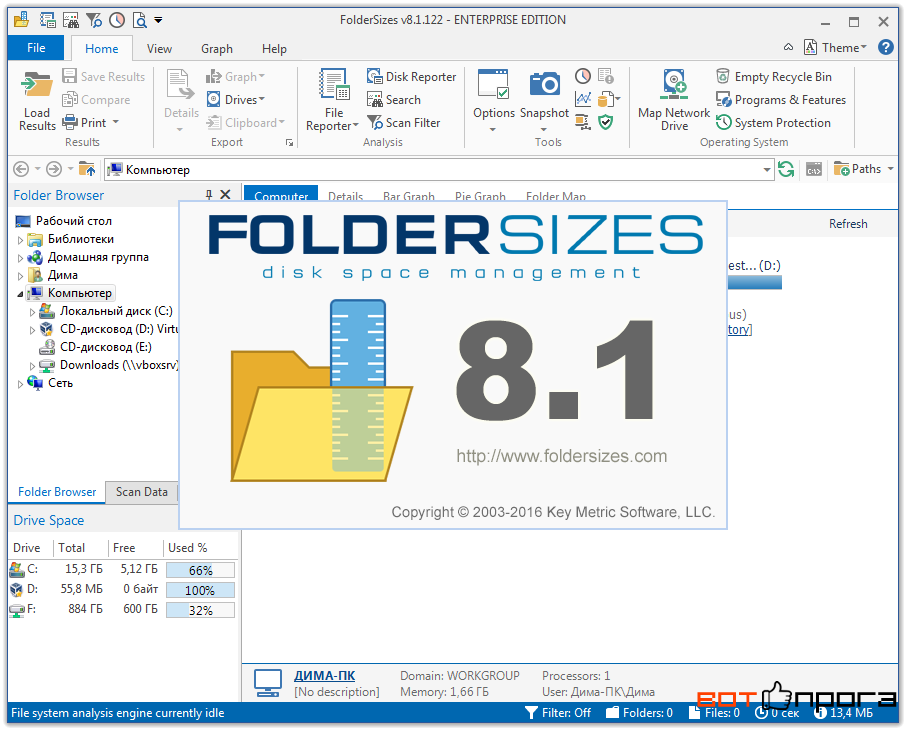Open System Protection
The width and height of the screenshot is (909, 732).
click(773, 122)
